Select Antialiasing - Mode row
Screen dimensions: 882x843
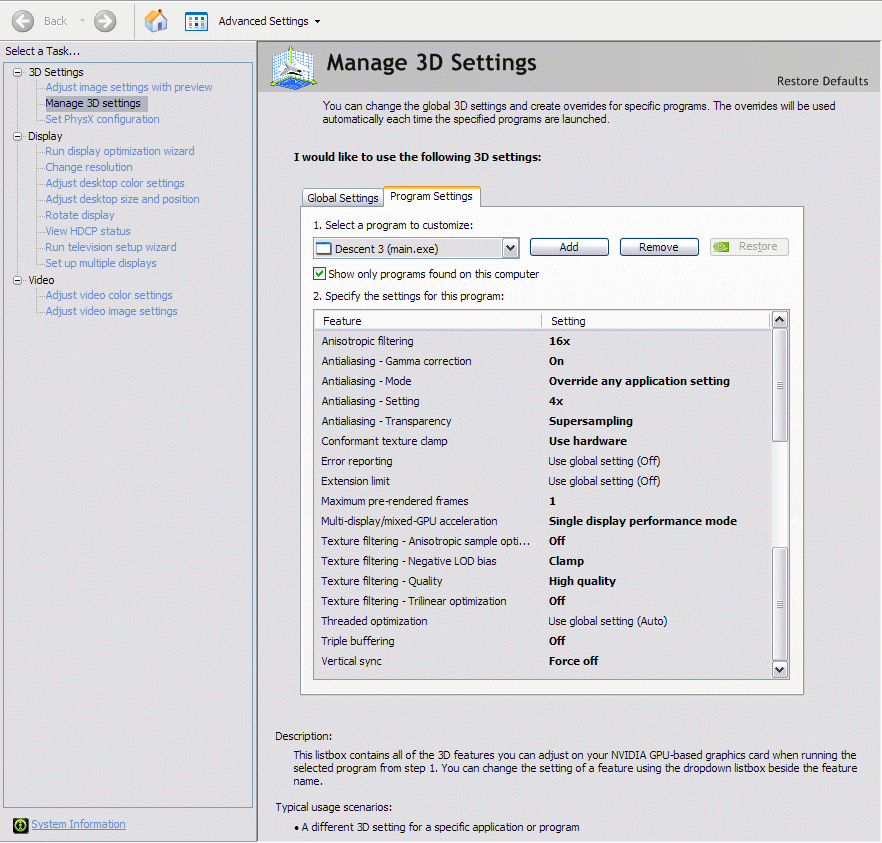(x=543, y=381)
